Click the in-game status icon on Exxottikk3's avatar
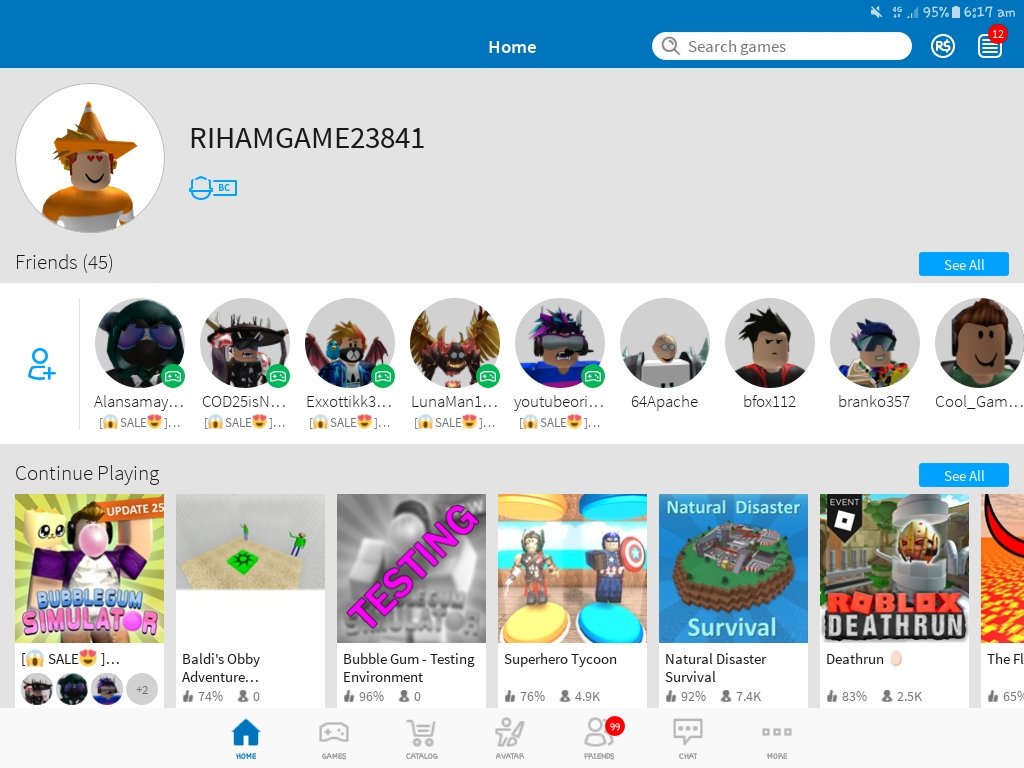 coord(383,376)
